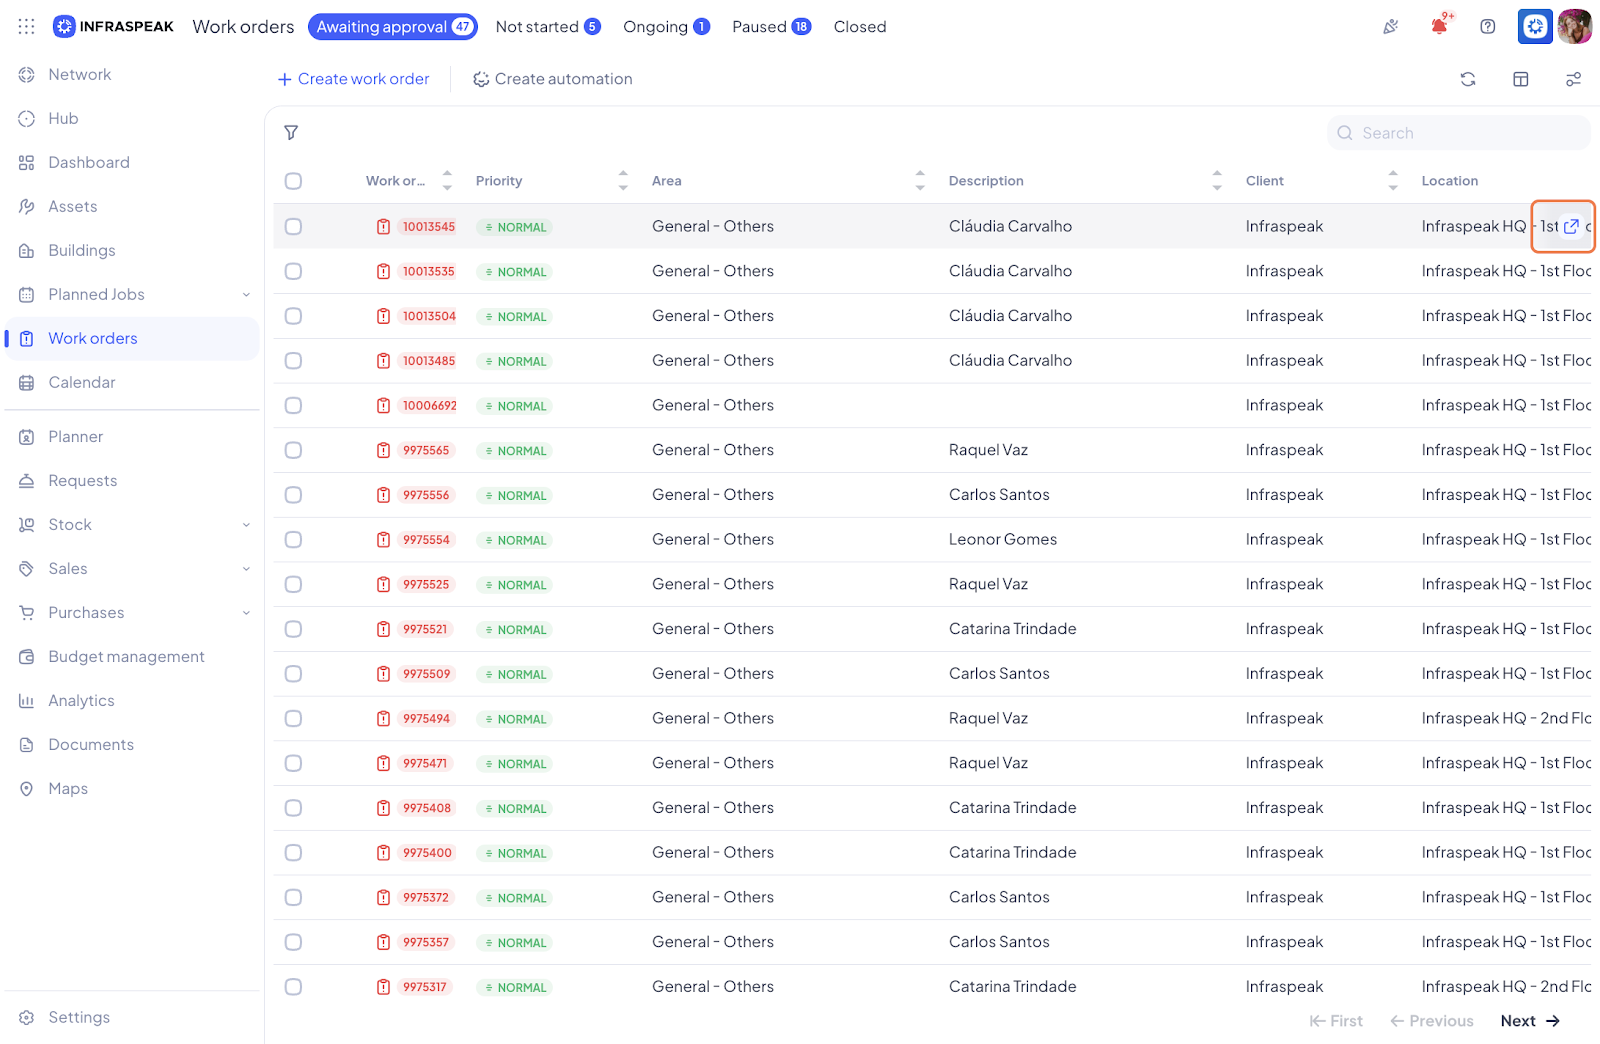
Task: Expand the Planned Jobs submenu
Action: point(246,295)
